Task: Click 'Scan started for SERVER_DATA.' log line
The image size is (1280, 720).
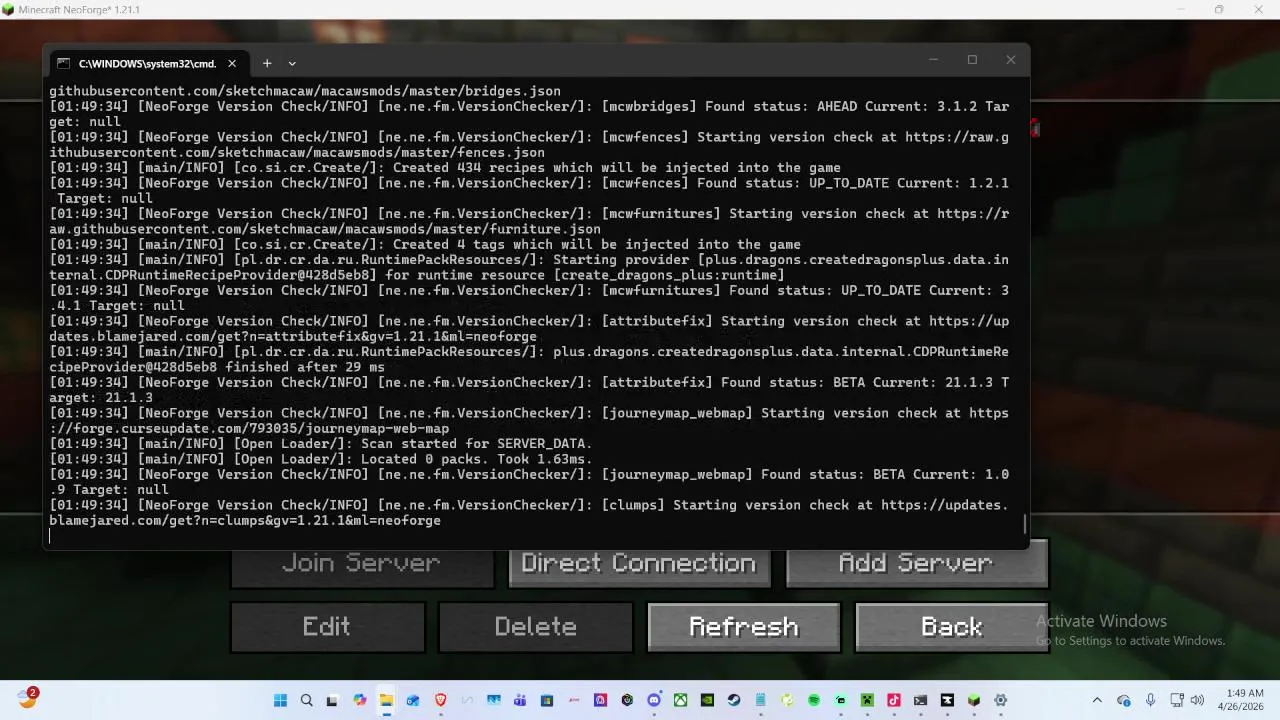Action: pyautogui.click(x=476, y=444)
